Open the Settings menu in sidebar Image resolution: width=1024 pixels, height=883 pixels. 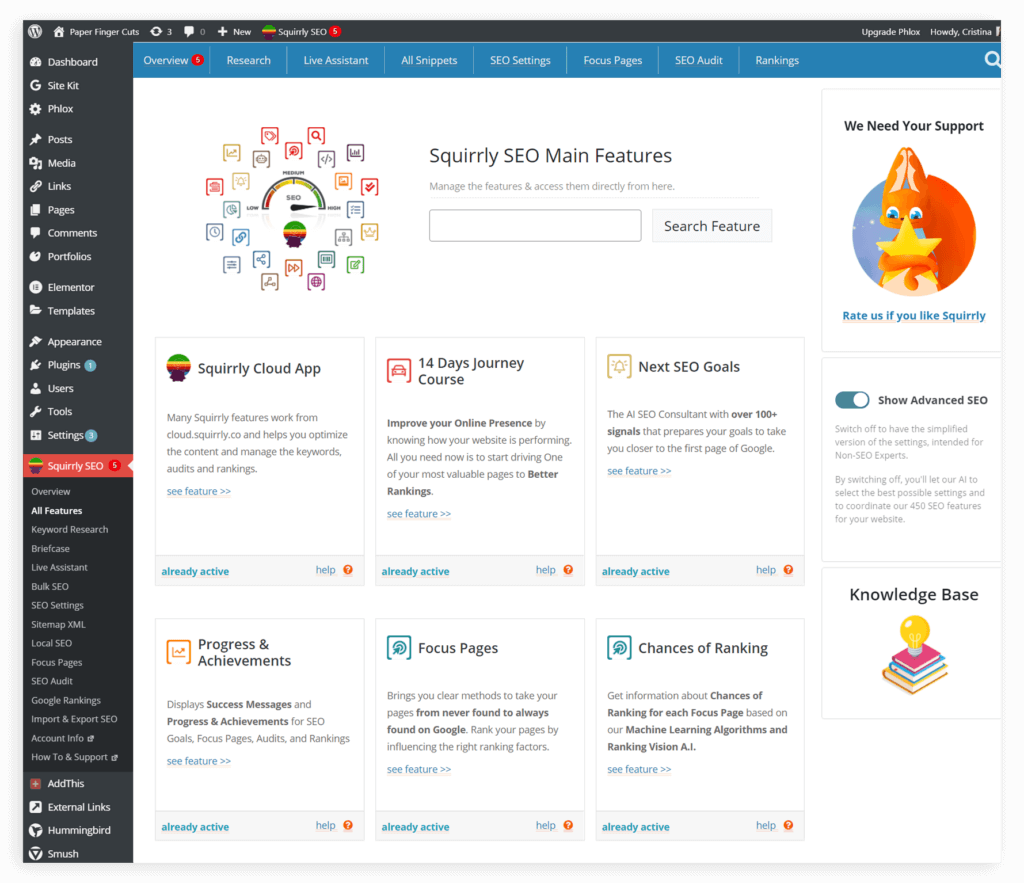point(65,435)
